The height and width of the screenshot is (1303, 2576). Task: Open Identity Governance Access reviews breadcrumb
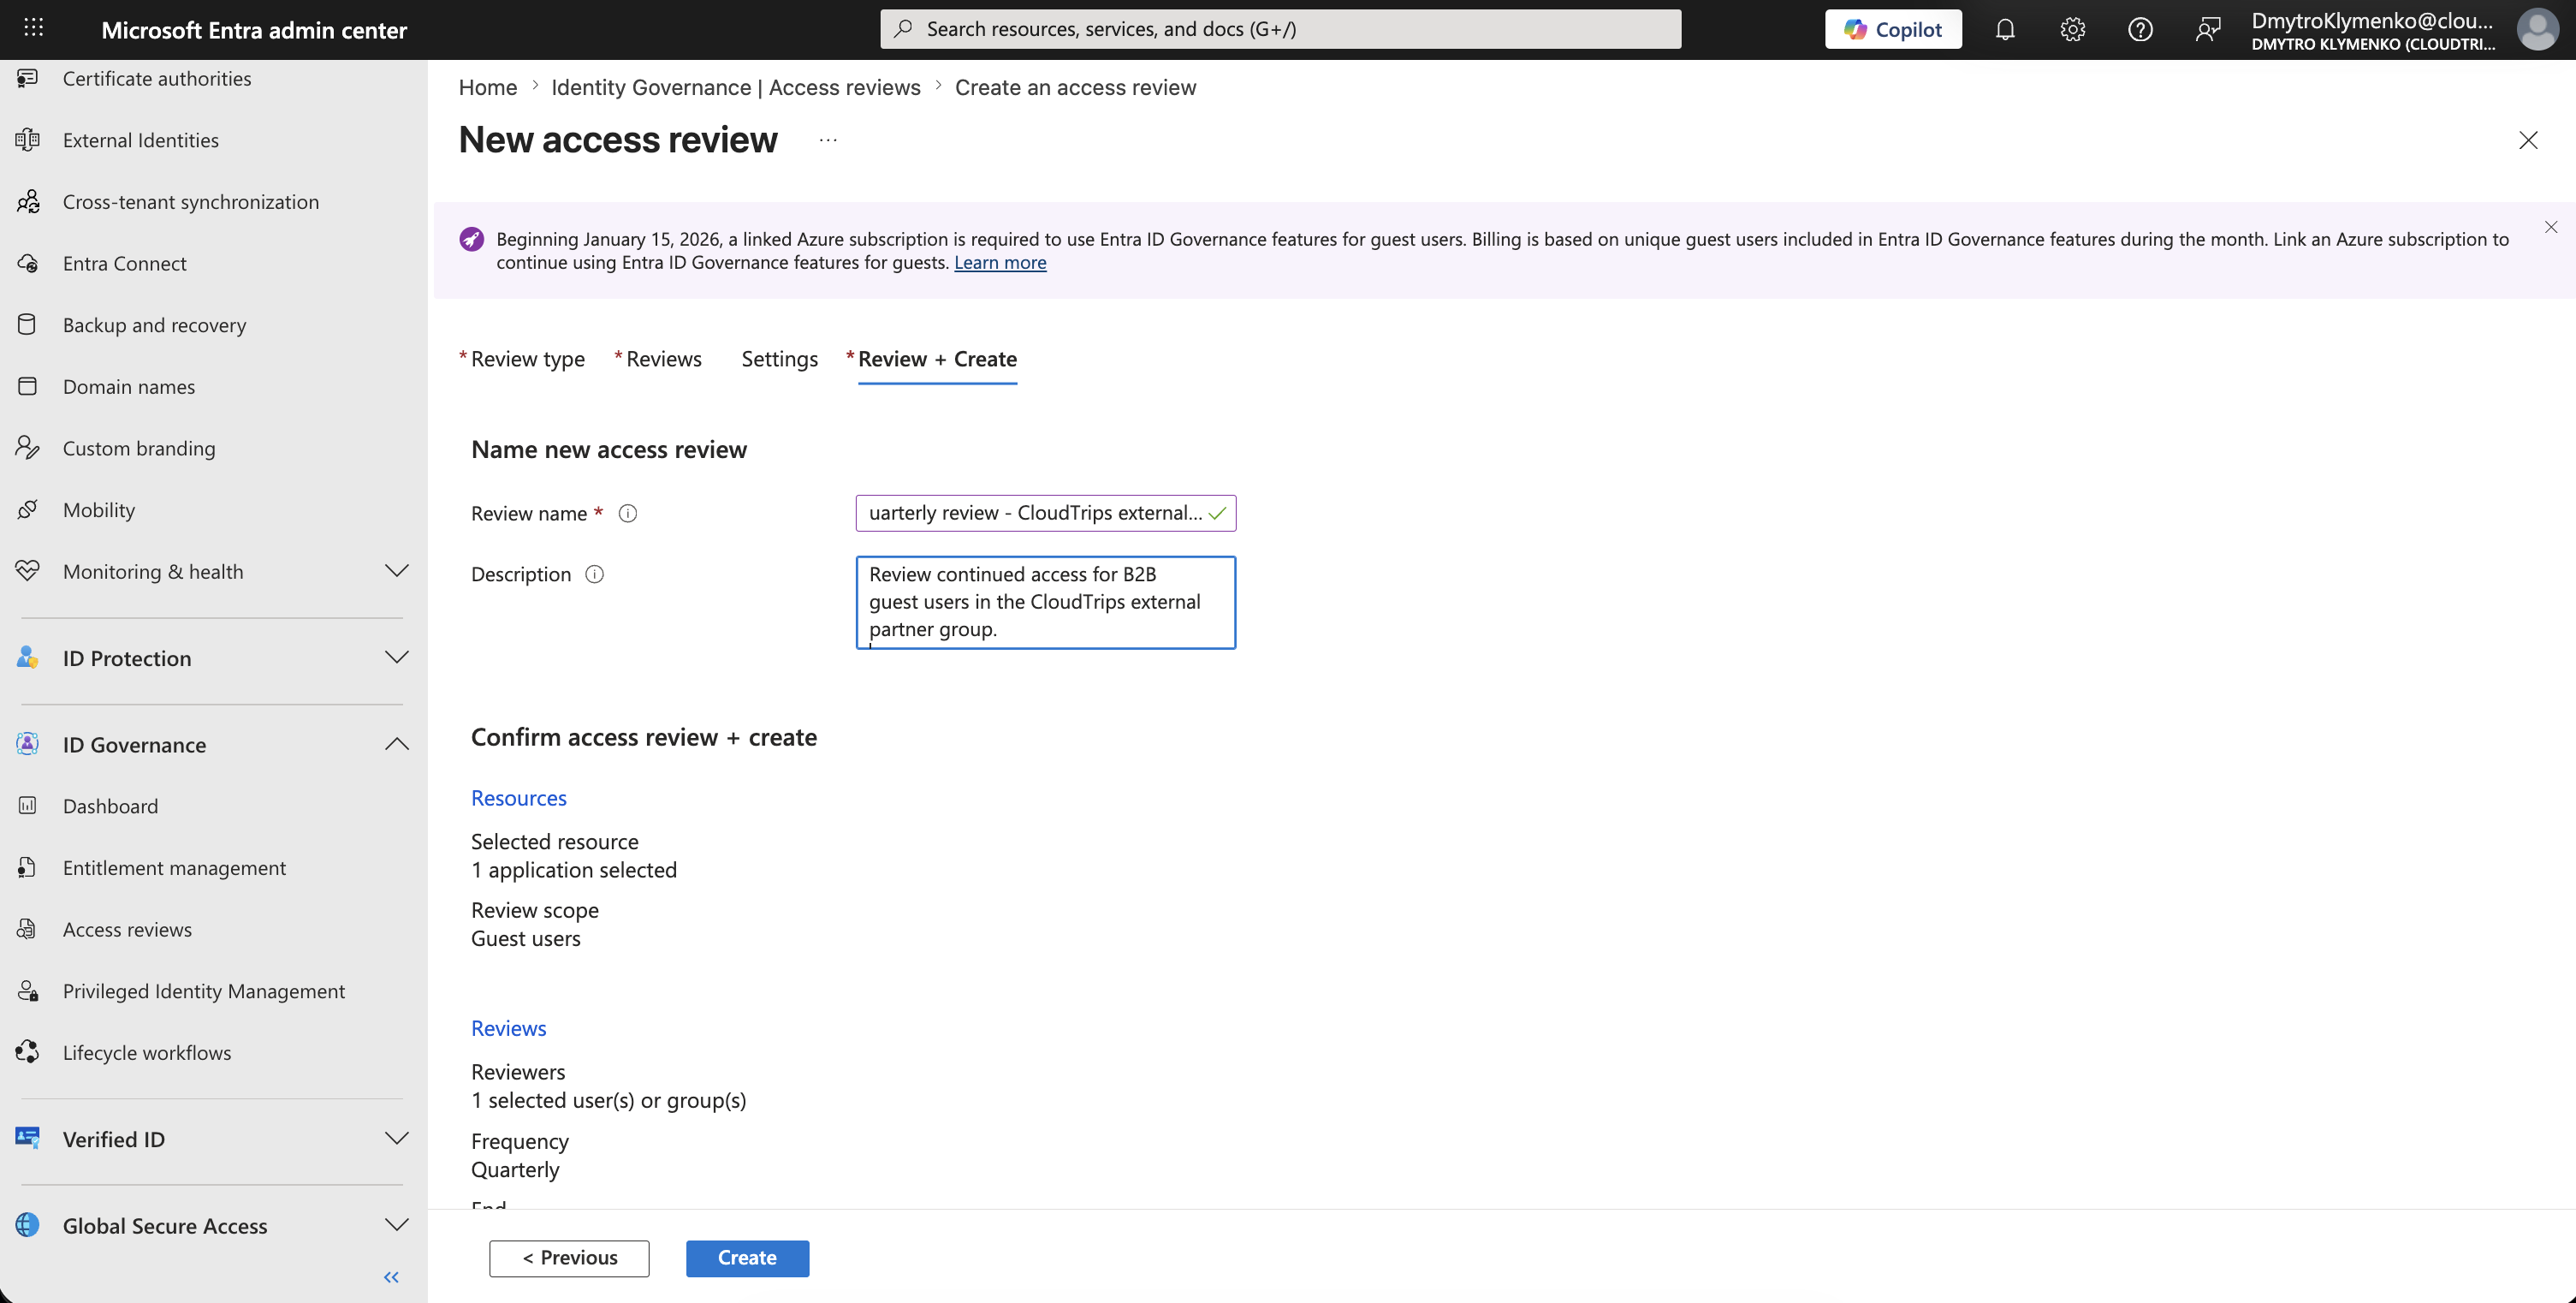[736, 87]
